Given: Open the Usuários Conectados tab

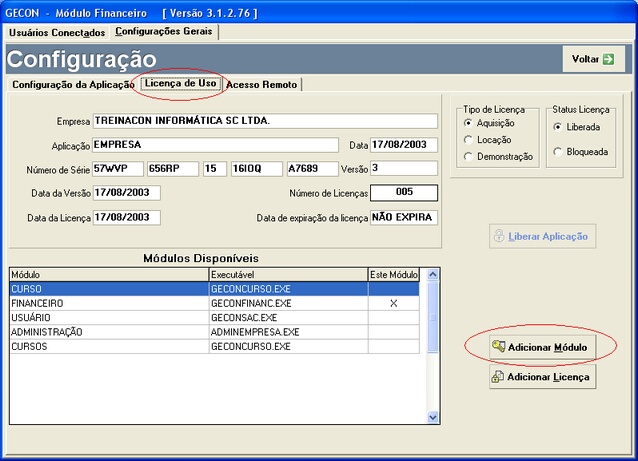Looking at the screenshot, I should (56, 32).
